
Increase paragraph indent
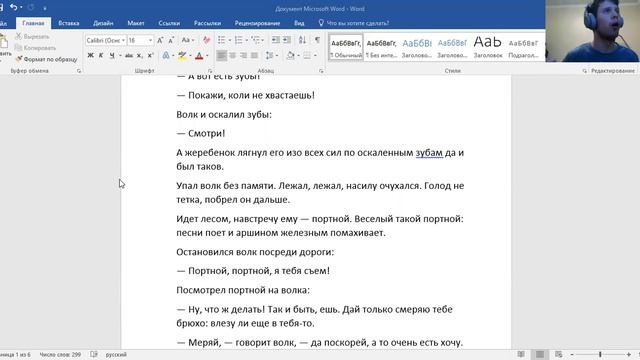[x=287, y=40]
